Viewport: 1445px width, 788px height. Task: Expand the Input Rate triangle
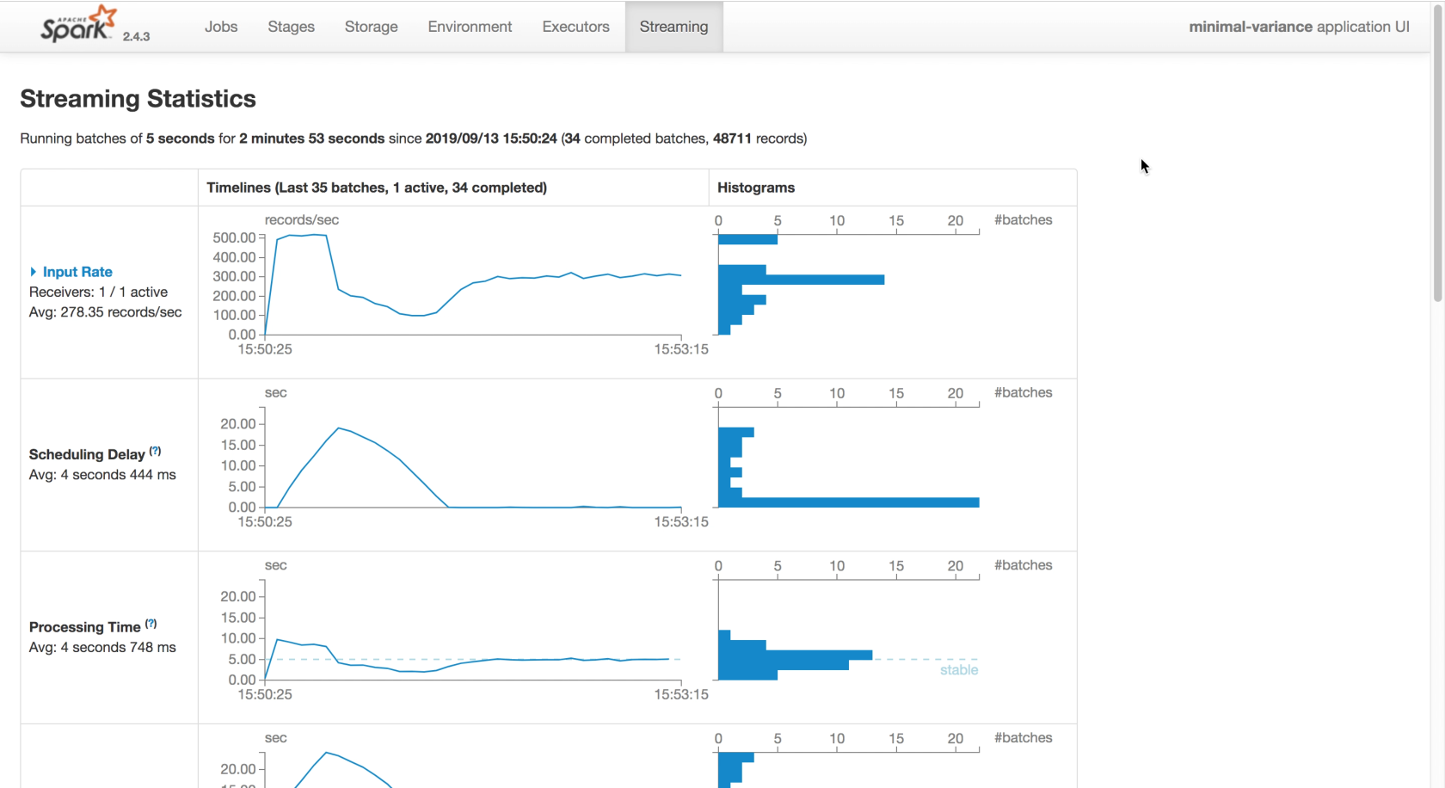point(33,272)
